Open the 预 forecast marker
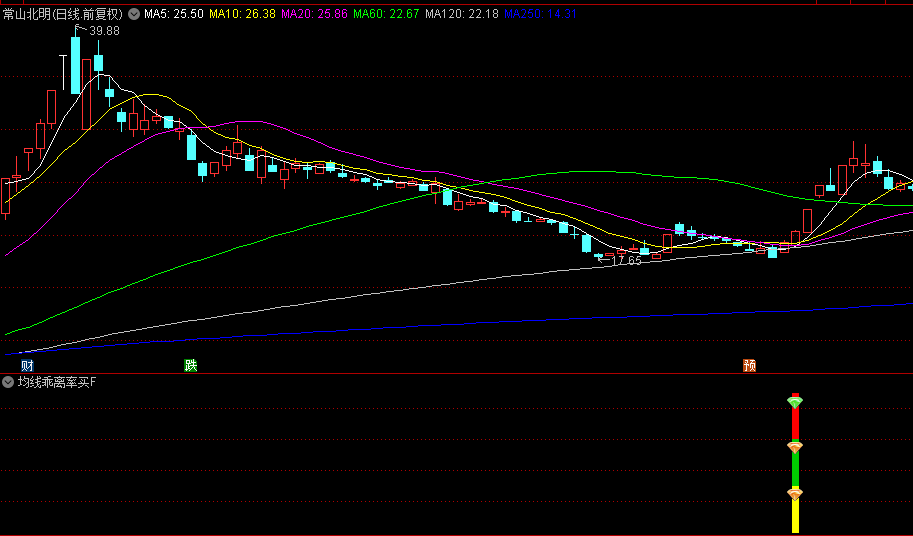 [x=749, y=365]
